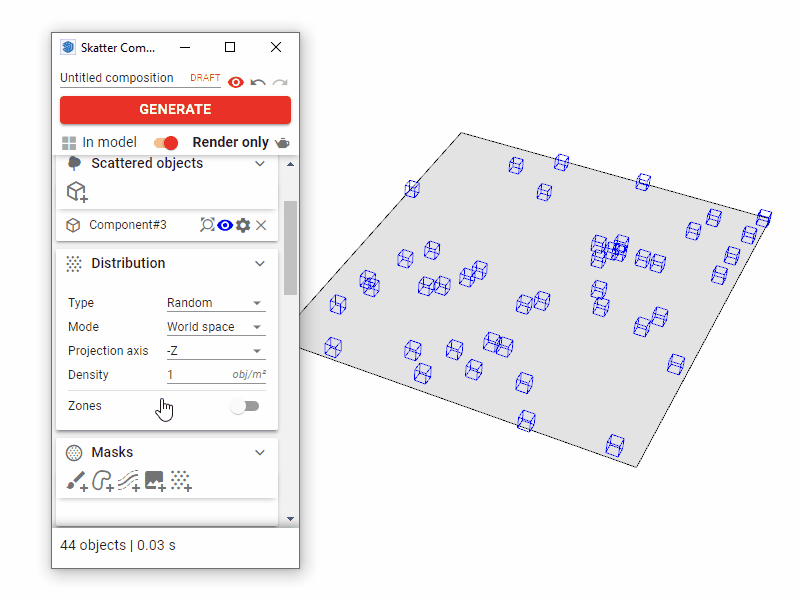This screenshot has height=600, width=800.
Task: Add a closed-curve area mask
Action: [103, 482]
